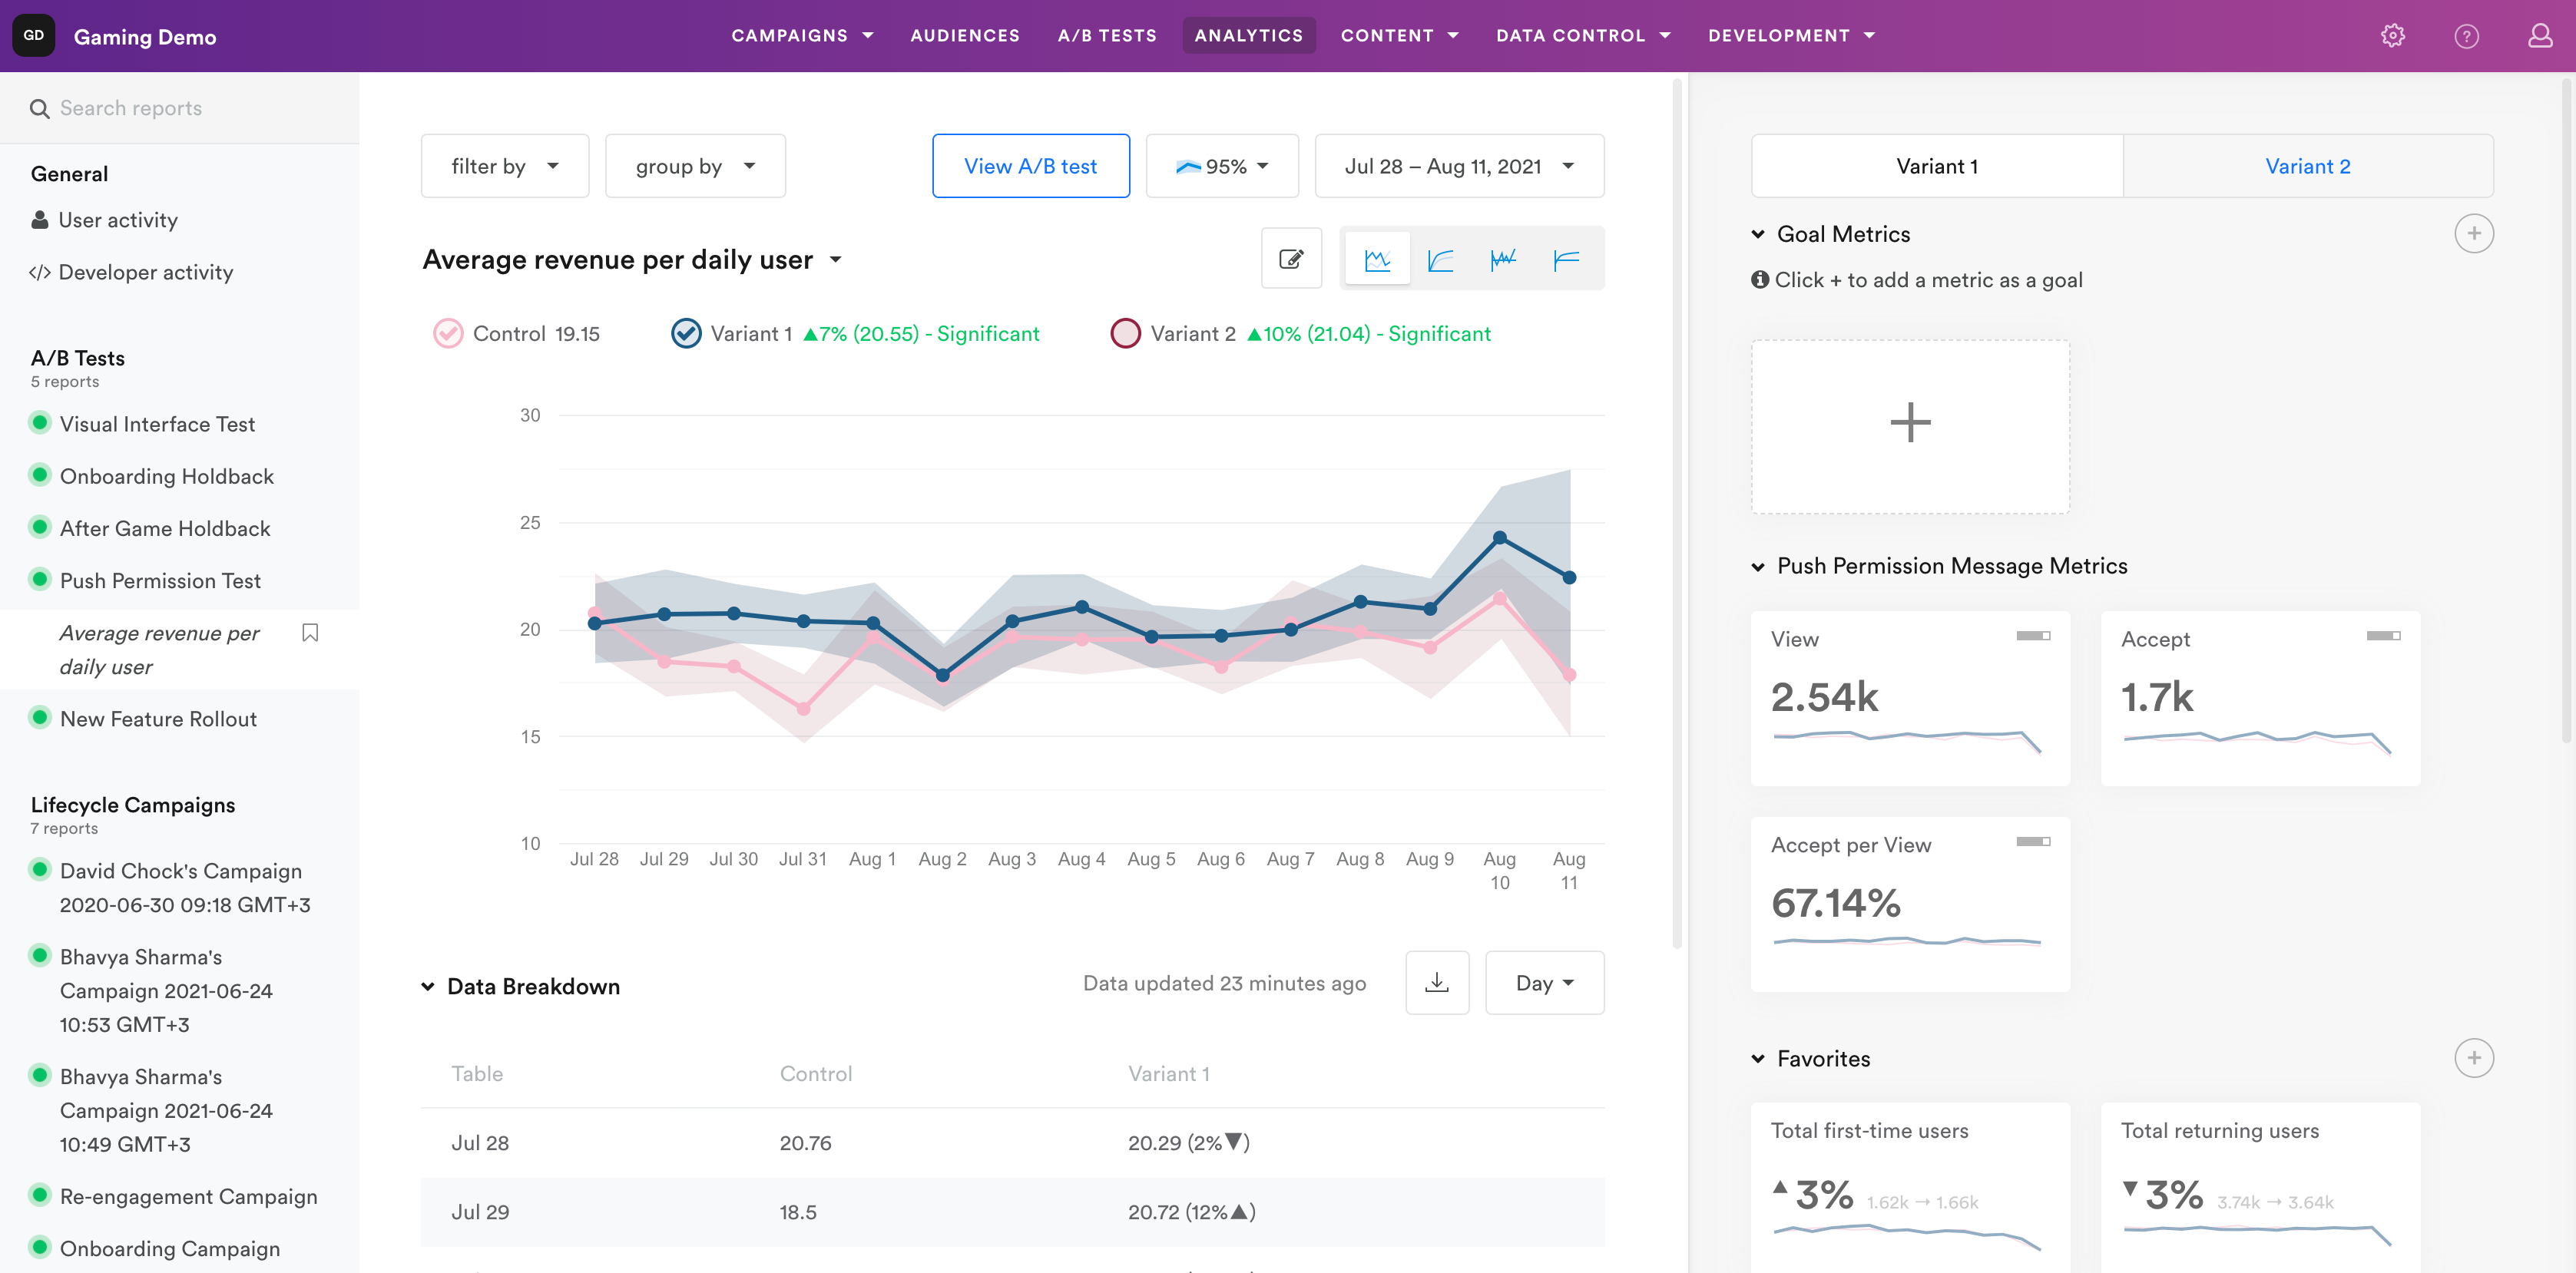Image resolution: width=2576 pixels, height=1273 pixels.
Task: Click the main content vertical scrollbar
Action: click(x=1677, y=513)
